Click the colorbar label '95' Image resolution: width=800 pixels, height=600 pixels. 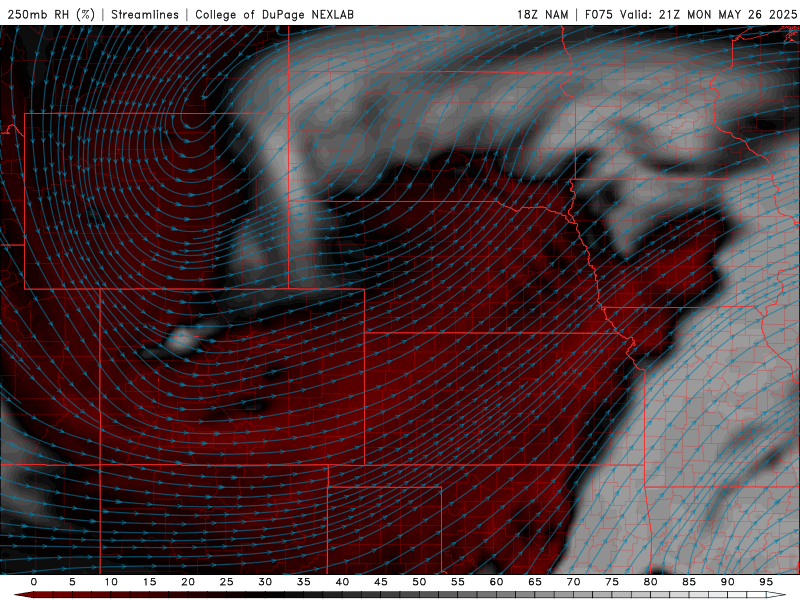click(766, 582)
